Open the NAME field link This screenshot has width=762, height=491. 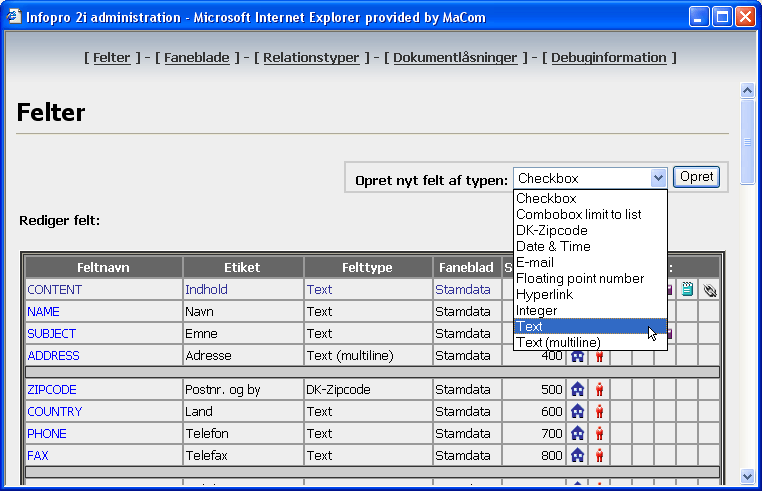coord(43,312)
